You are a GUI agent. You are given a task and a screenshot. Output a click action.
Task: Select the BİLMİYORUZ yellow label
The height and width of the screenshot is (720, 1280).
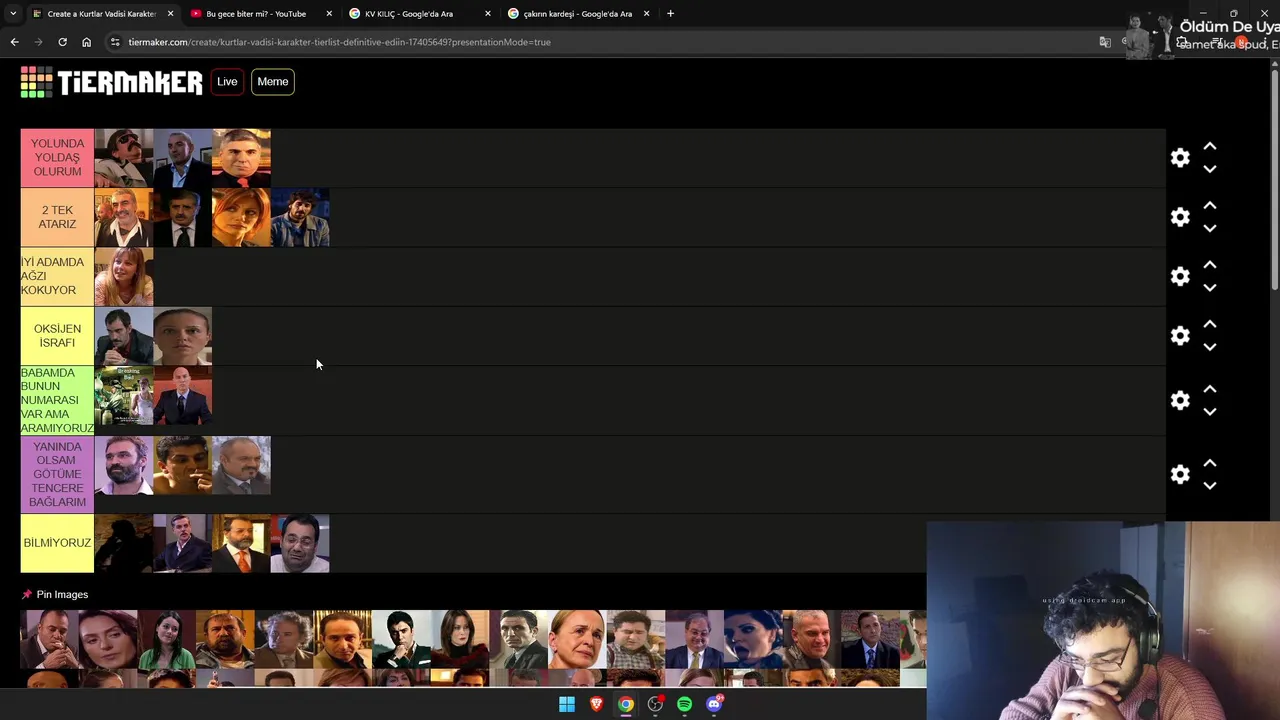pos(57,543)
